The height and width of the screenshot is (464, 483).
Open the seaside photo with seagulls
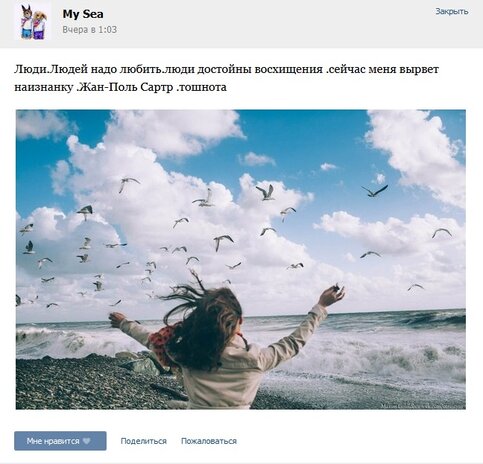(x=241, y=259)
